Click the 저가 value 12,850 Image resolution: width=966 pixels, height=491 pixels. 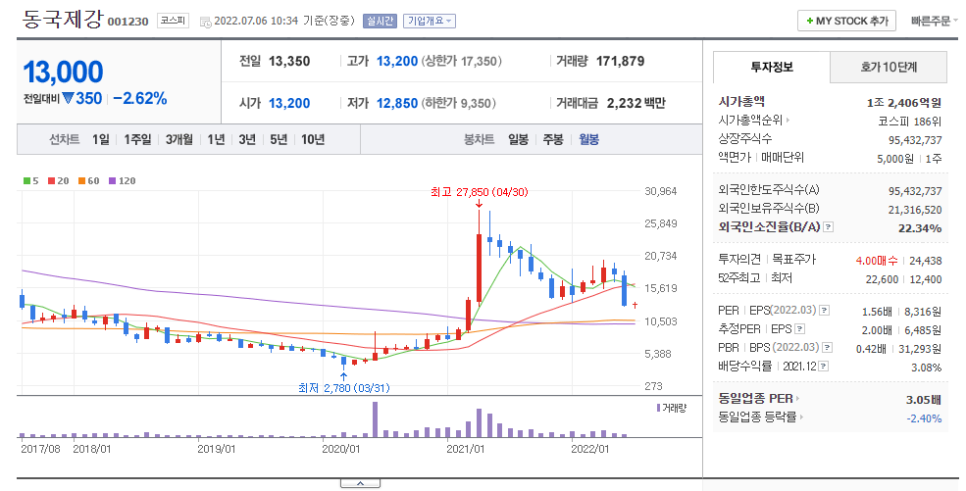coord(397,103)
